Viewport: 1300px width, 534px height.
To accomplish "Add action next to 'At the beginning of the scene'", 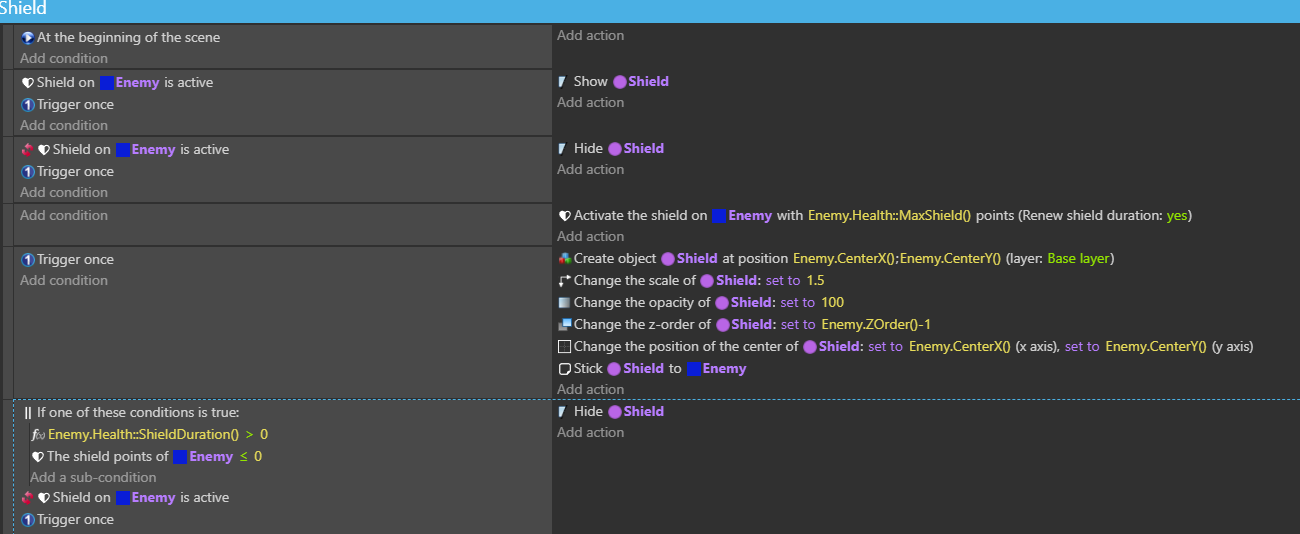I will [x=590, y=35].
